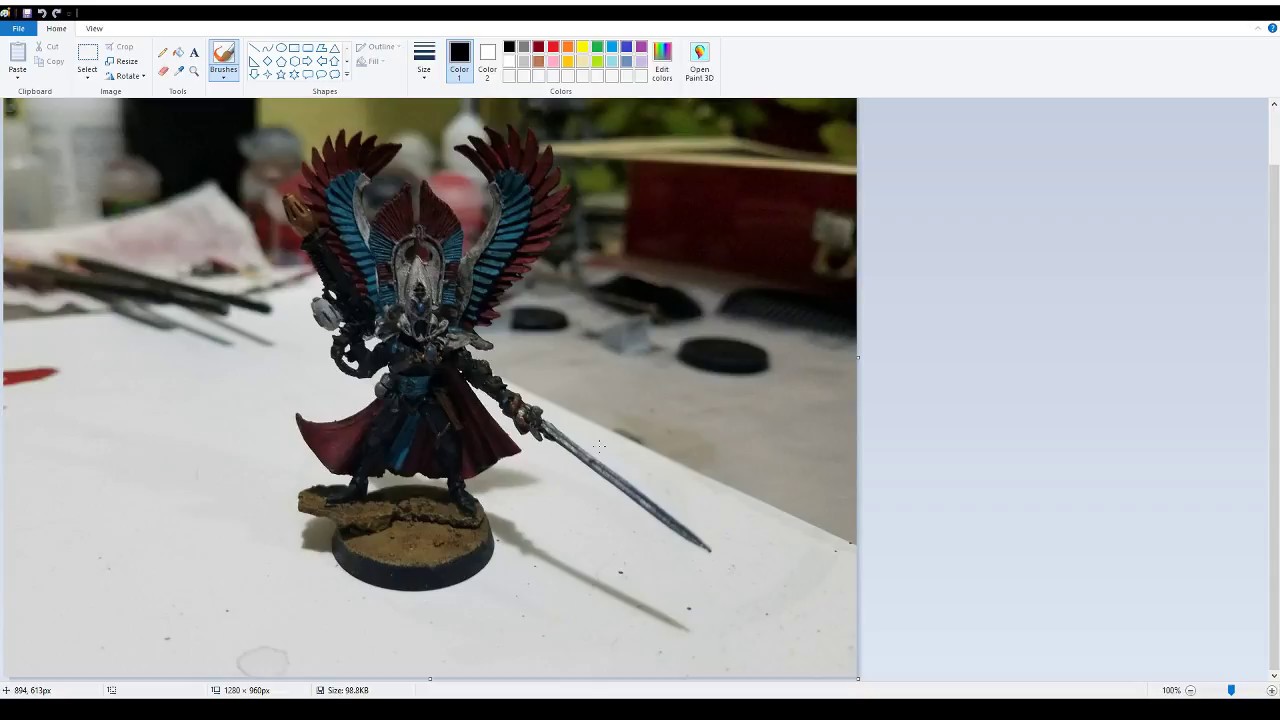The width and height of the screenshot is (1280, 720).
Task: Choose the Right triangle shape
Action: (x=254, y=61)
